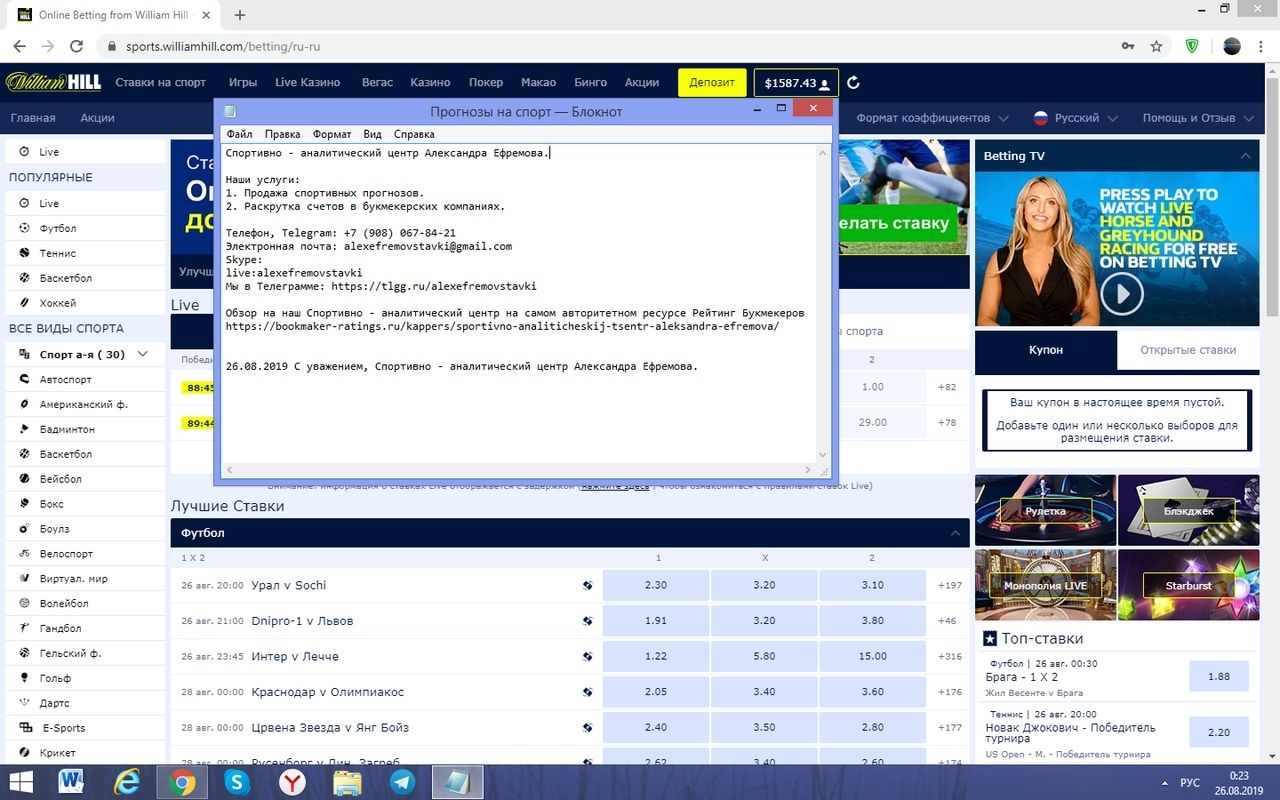Open Волейбол in the sports list
This screenshot has width=1280, height=800.
click(x=85, y=604)
